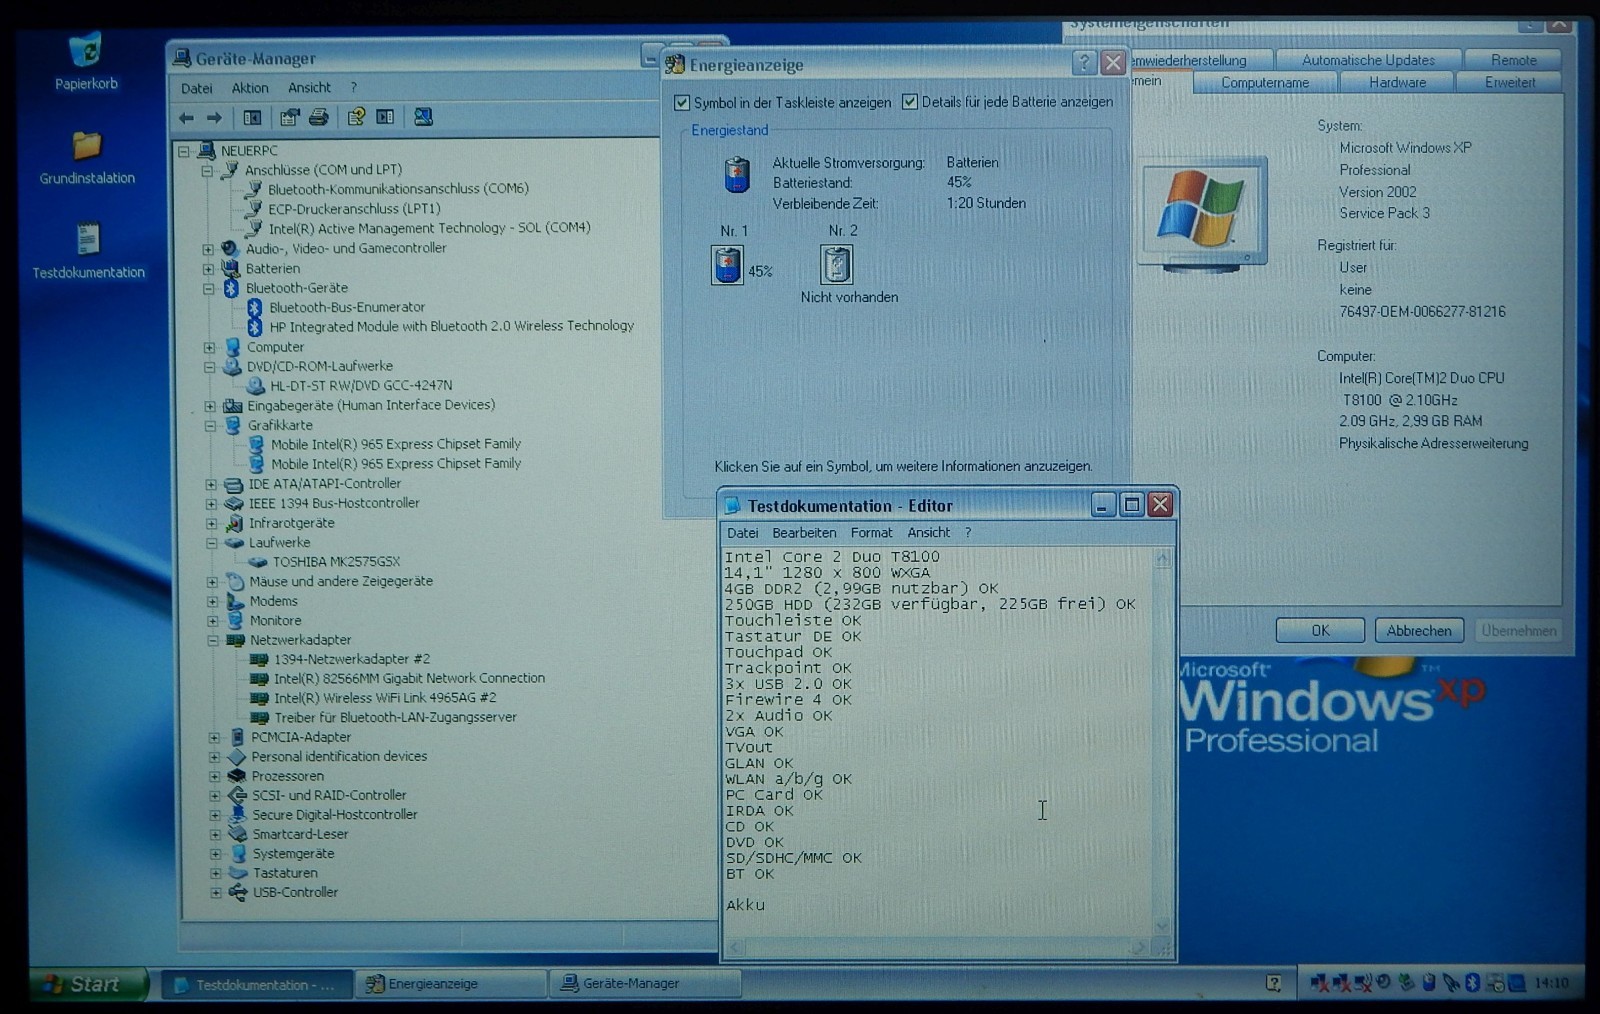Viewport: 1600px width, 1014px height.
Task: Collapse the Bluetooth-Geräte node
Action: pos(208,288)
